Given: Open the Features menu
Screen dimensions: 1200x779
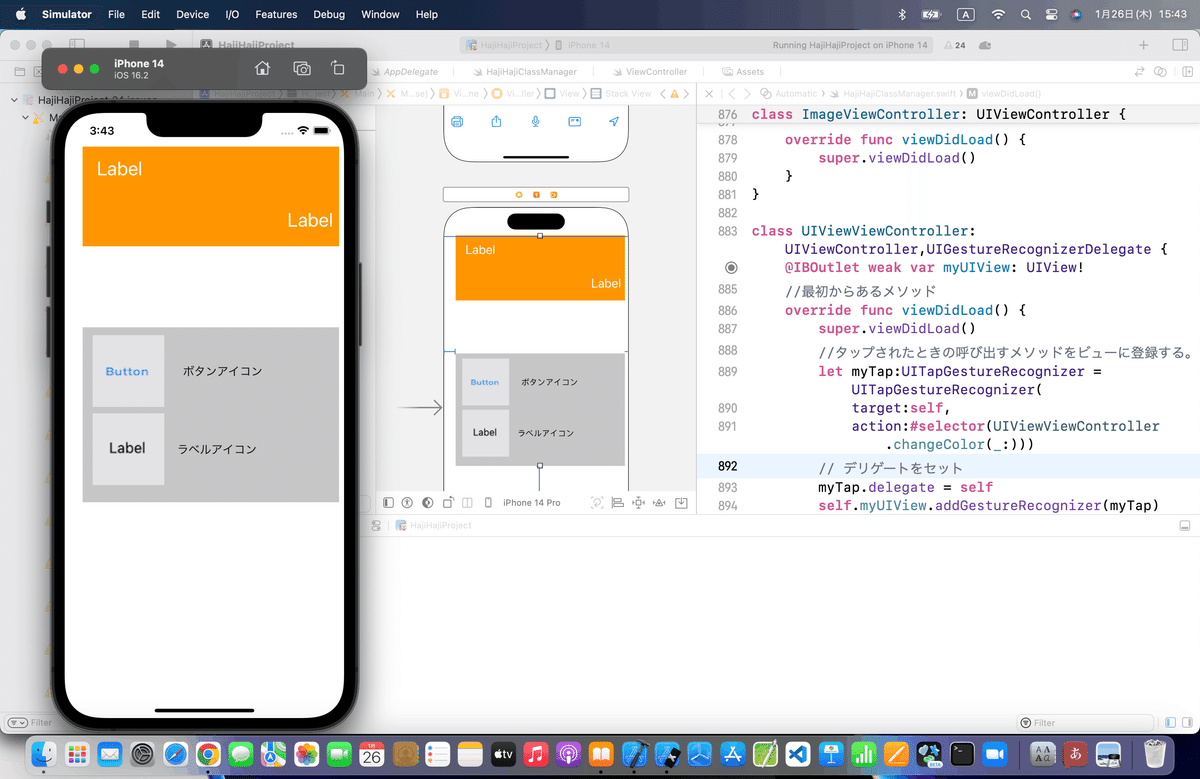Looking at the screenshot, I should (x=276, y=14).
